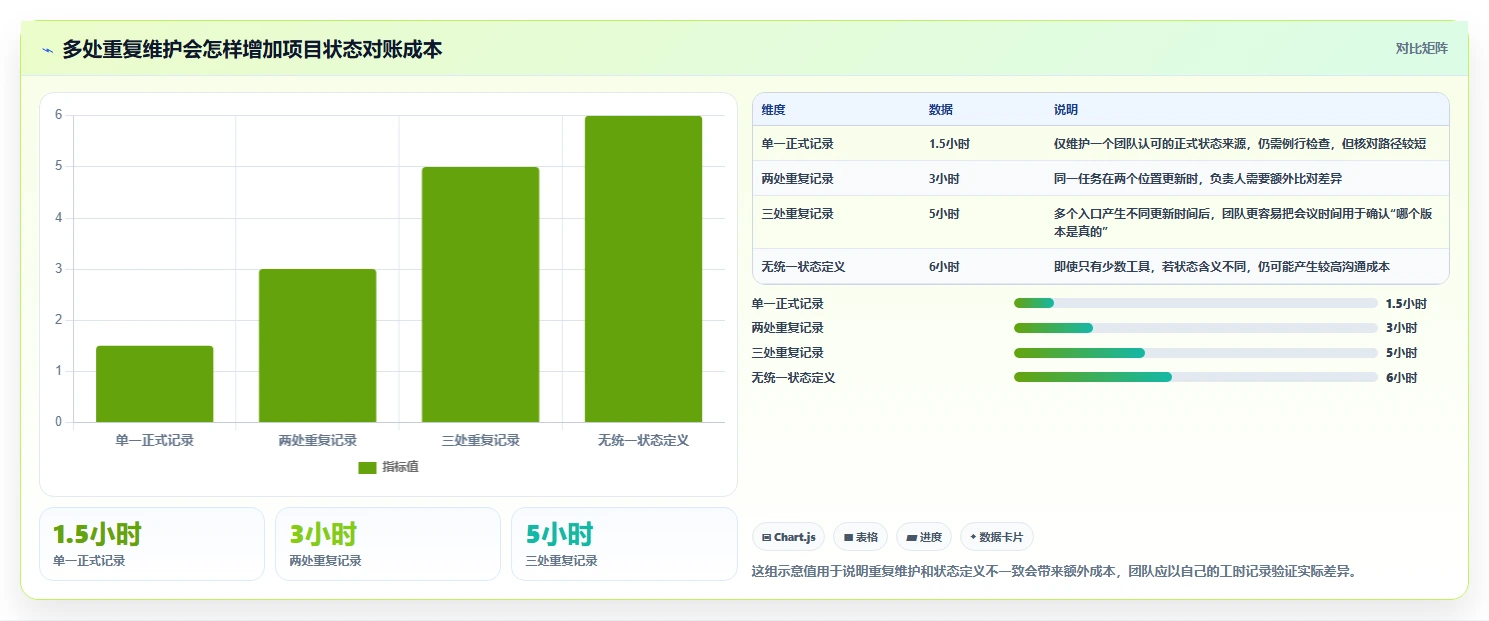1489x621 pixels.
Task: Click x-axis label 三处重复记录 under the chart
Action: [x=481, y=440]
